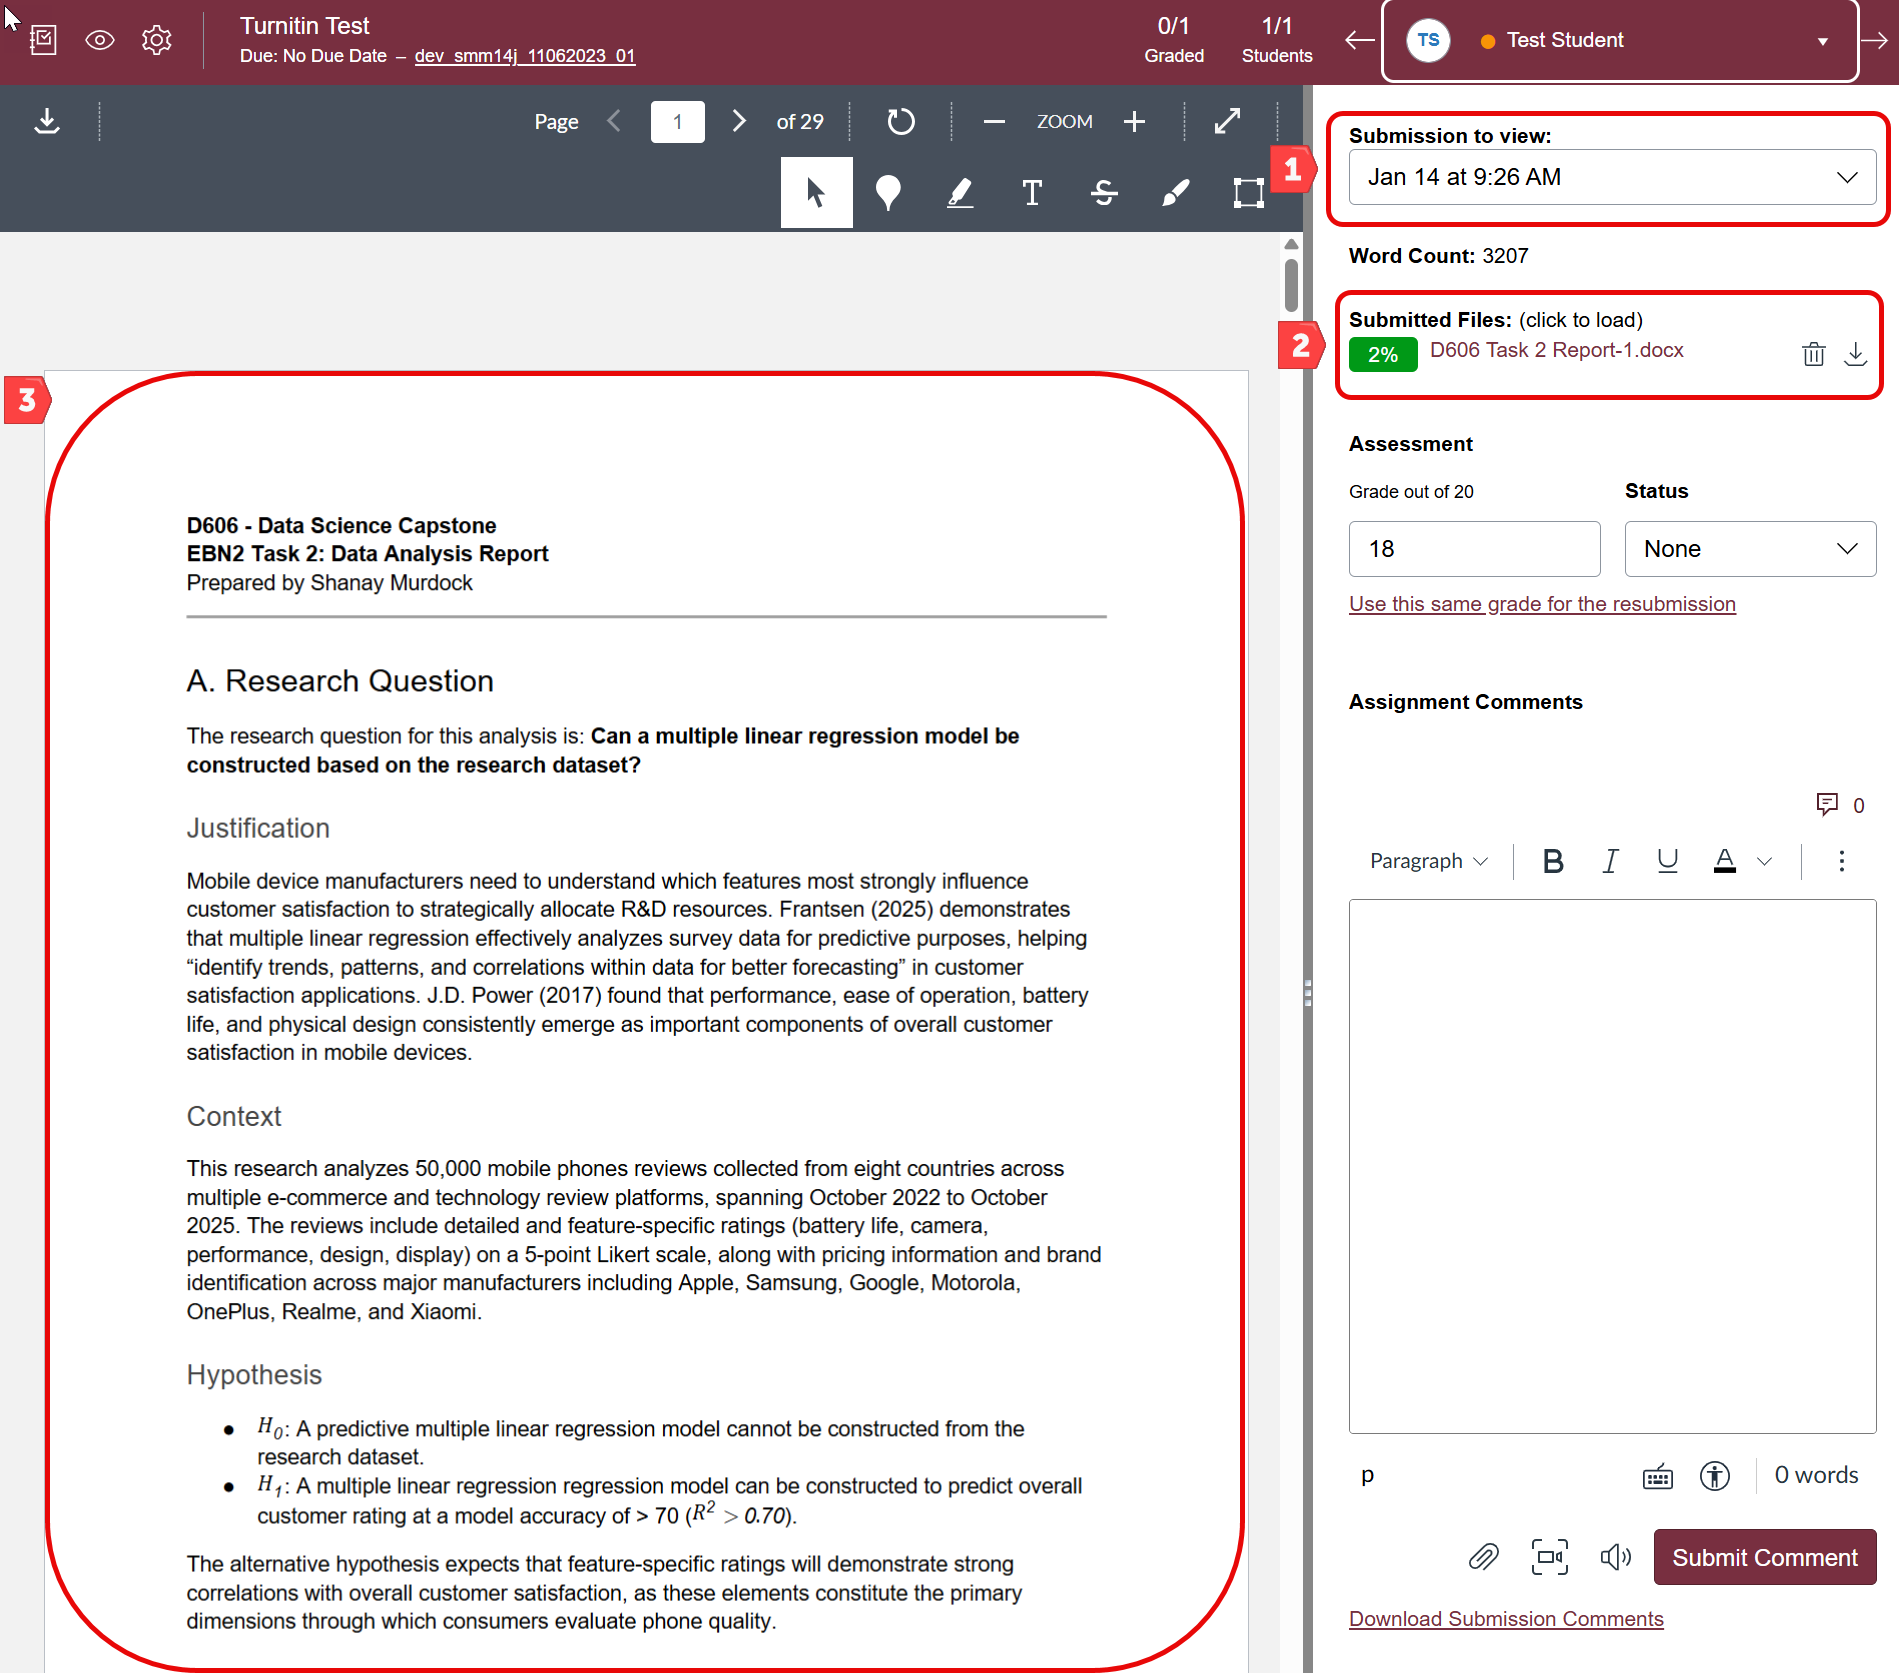The width and height of the screenshot is (1899, 1673).
Task: Select the Point Annotation pin tool
Action: click(x=888, y=192)
